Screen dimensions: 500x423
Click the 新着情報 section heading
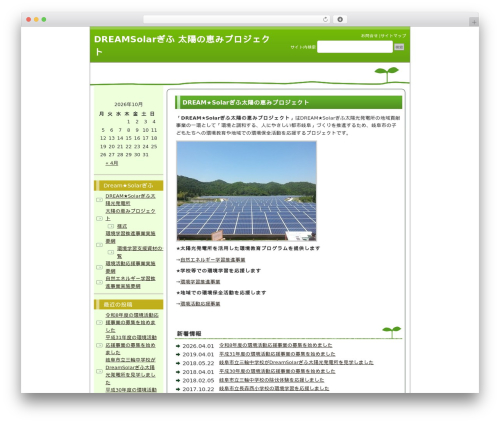tap(189, 333)
